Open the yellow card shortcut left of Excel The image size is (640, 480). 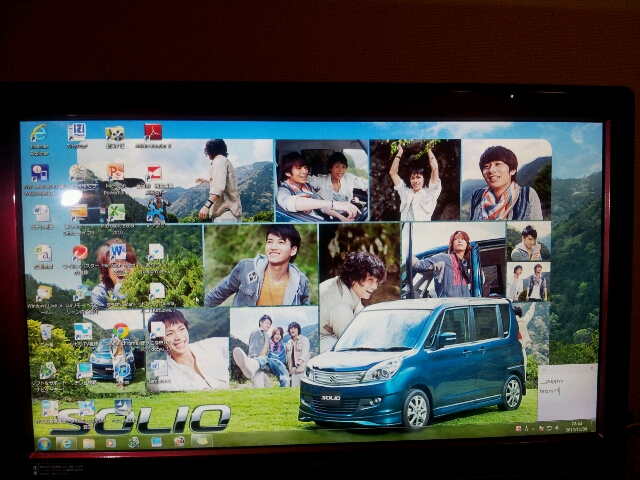pyautogui.click(x=78, y=220)
